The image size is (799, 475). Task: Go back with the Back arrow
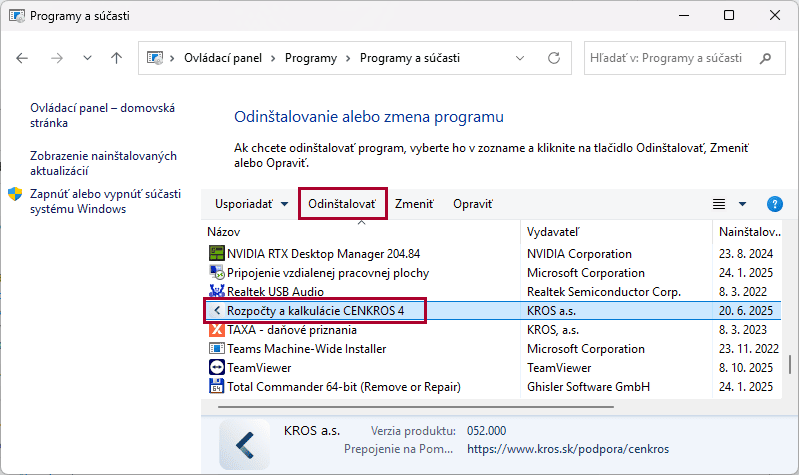tap(24, 59)
